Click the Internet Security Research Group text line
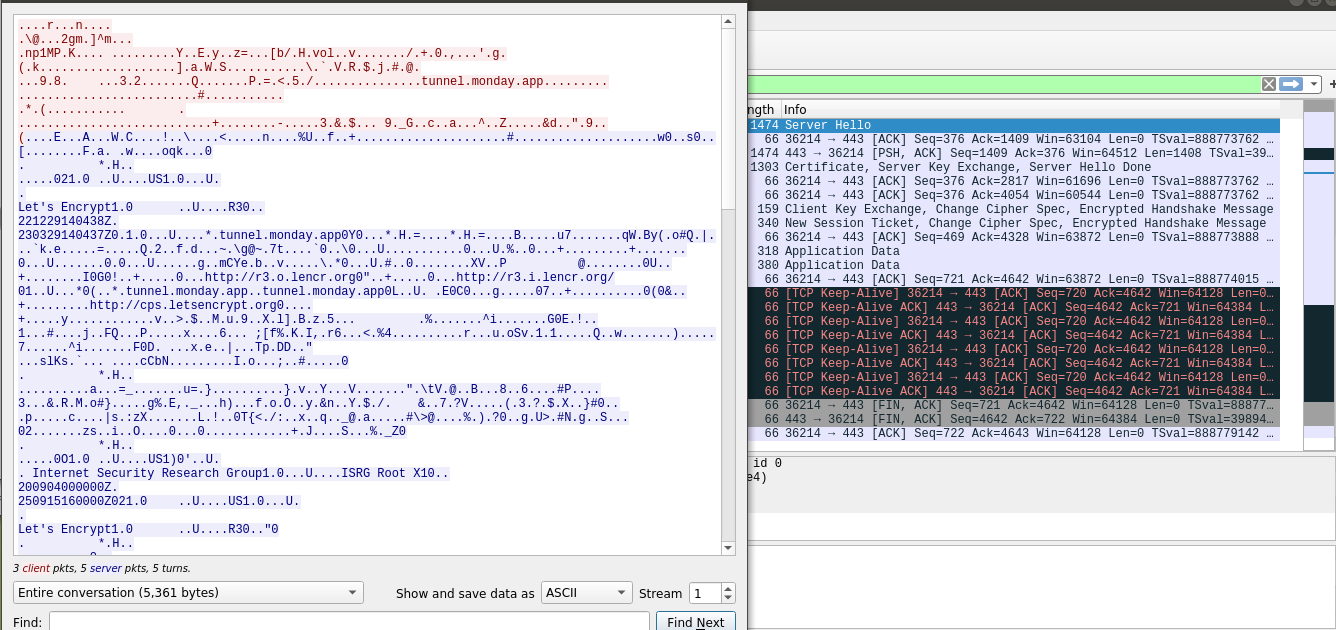Screen dimensions: 1336x630 235,473
